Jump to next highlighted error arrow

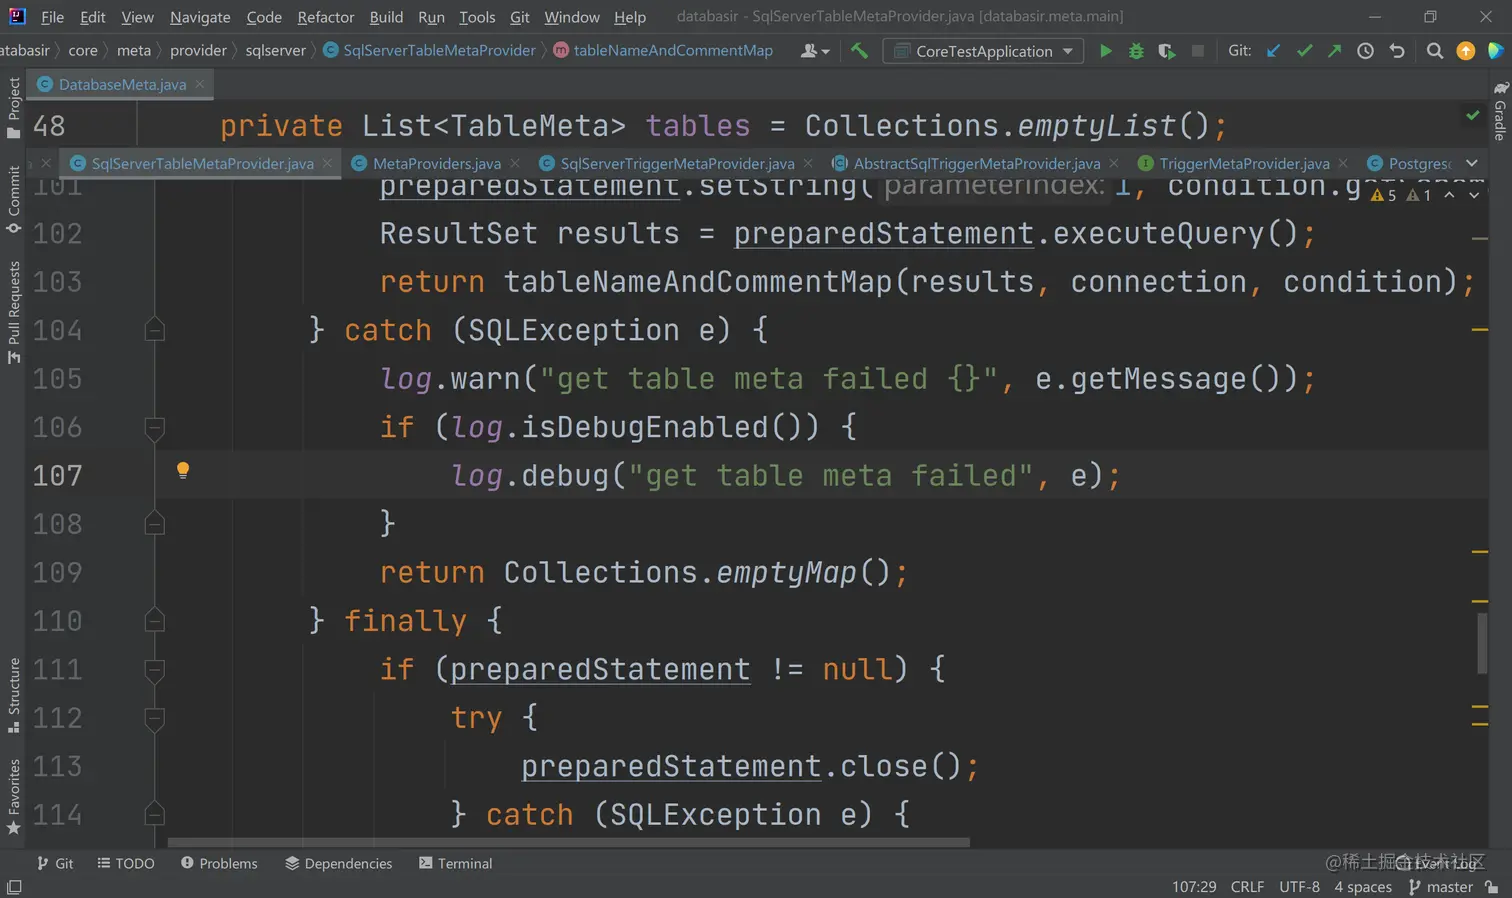[x=1474, y=195]
